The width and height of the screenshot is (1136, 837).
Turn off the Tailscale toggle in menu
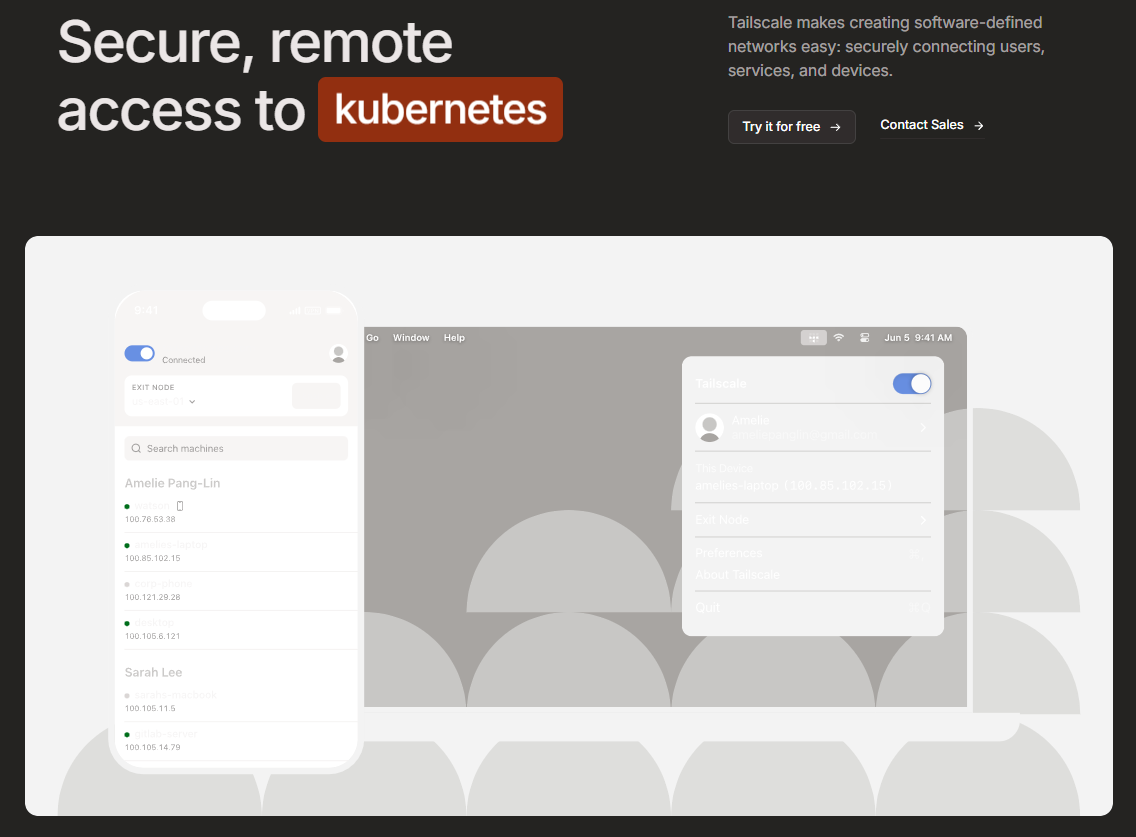pos(911,384)
